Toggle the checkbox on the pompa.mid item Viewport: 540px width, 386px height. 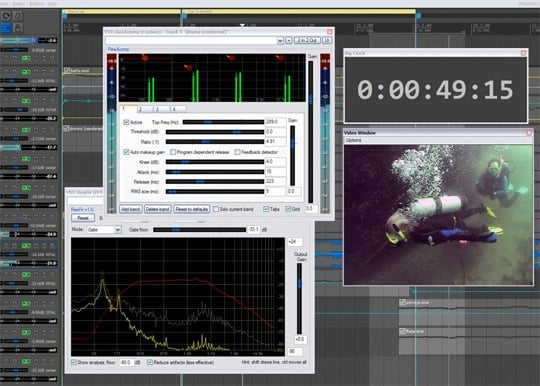pyautogui.click(x=402, y=302)
